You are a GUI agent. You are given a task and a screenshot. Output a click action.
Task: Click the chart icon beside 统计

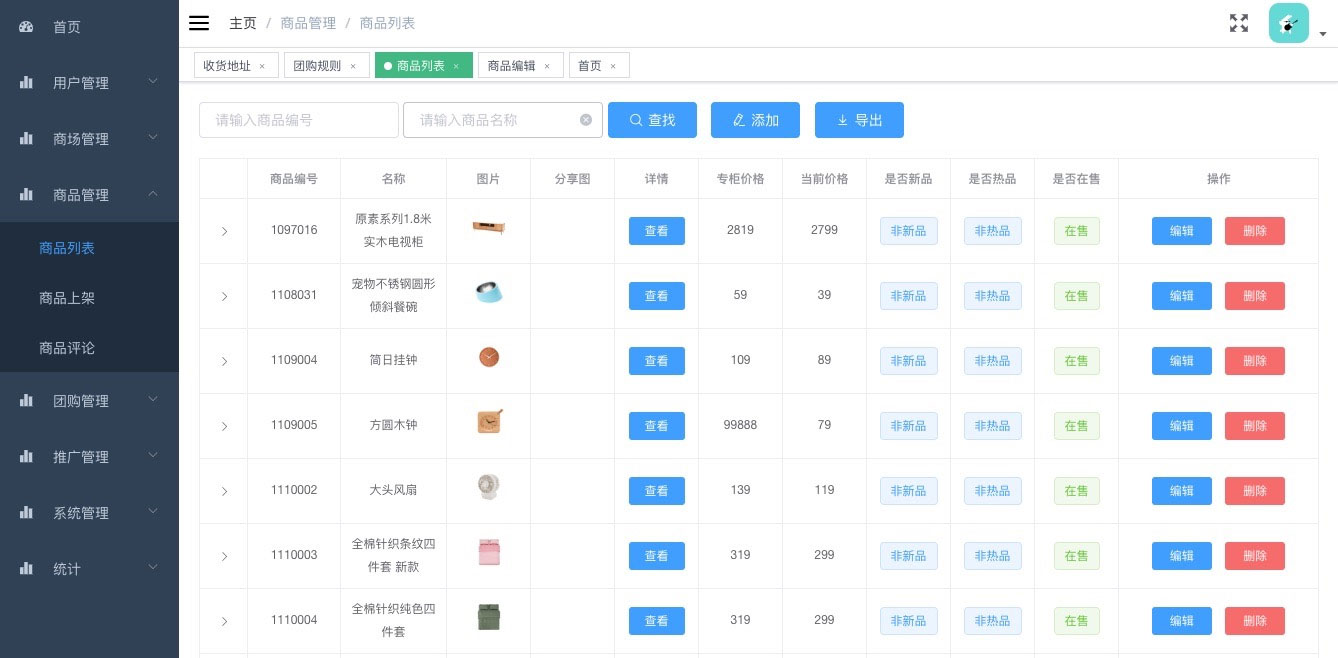(27, 569)
